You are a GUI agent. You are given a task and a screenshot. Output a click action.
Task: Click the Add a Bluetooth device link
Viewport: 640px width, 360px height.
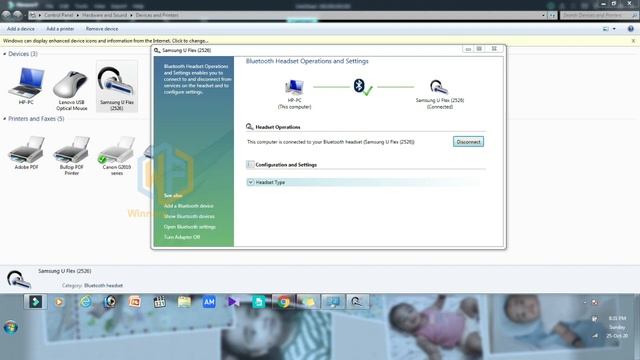click(x=189, y=206)
